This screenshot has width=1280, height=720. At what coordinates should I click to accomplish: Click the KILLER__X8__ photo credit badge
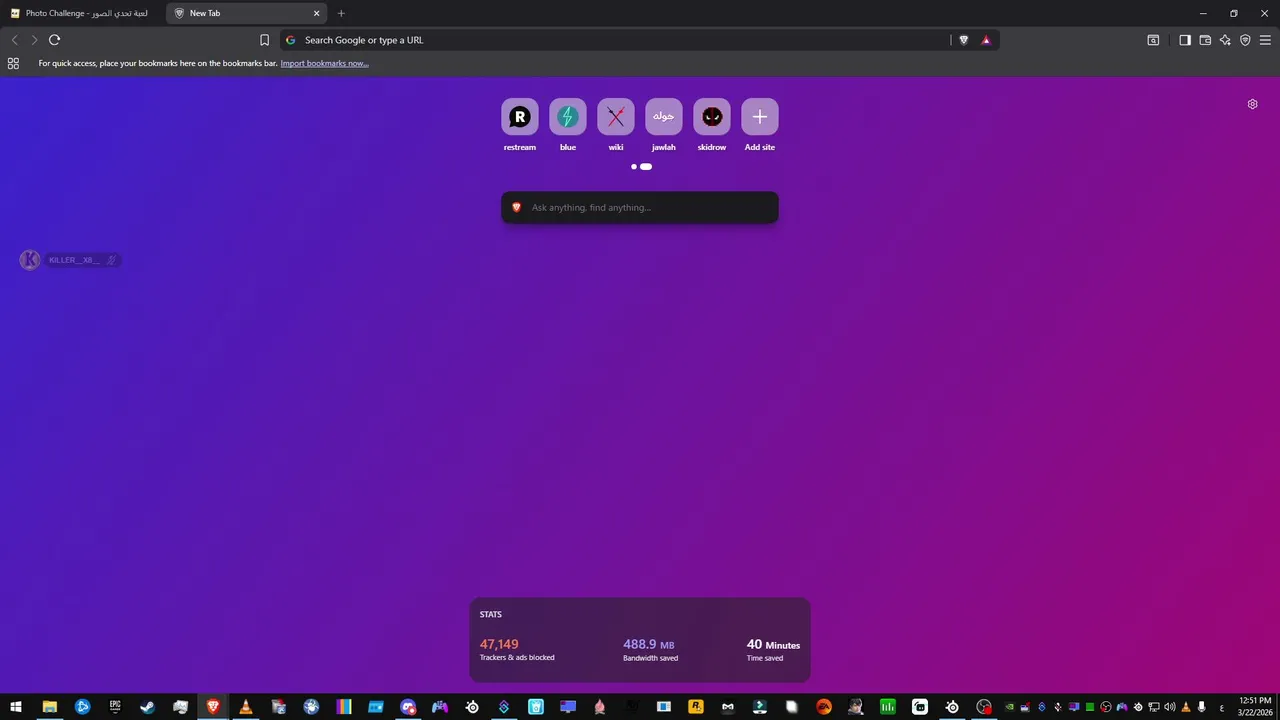pos(71,260)
